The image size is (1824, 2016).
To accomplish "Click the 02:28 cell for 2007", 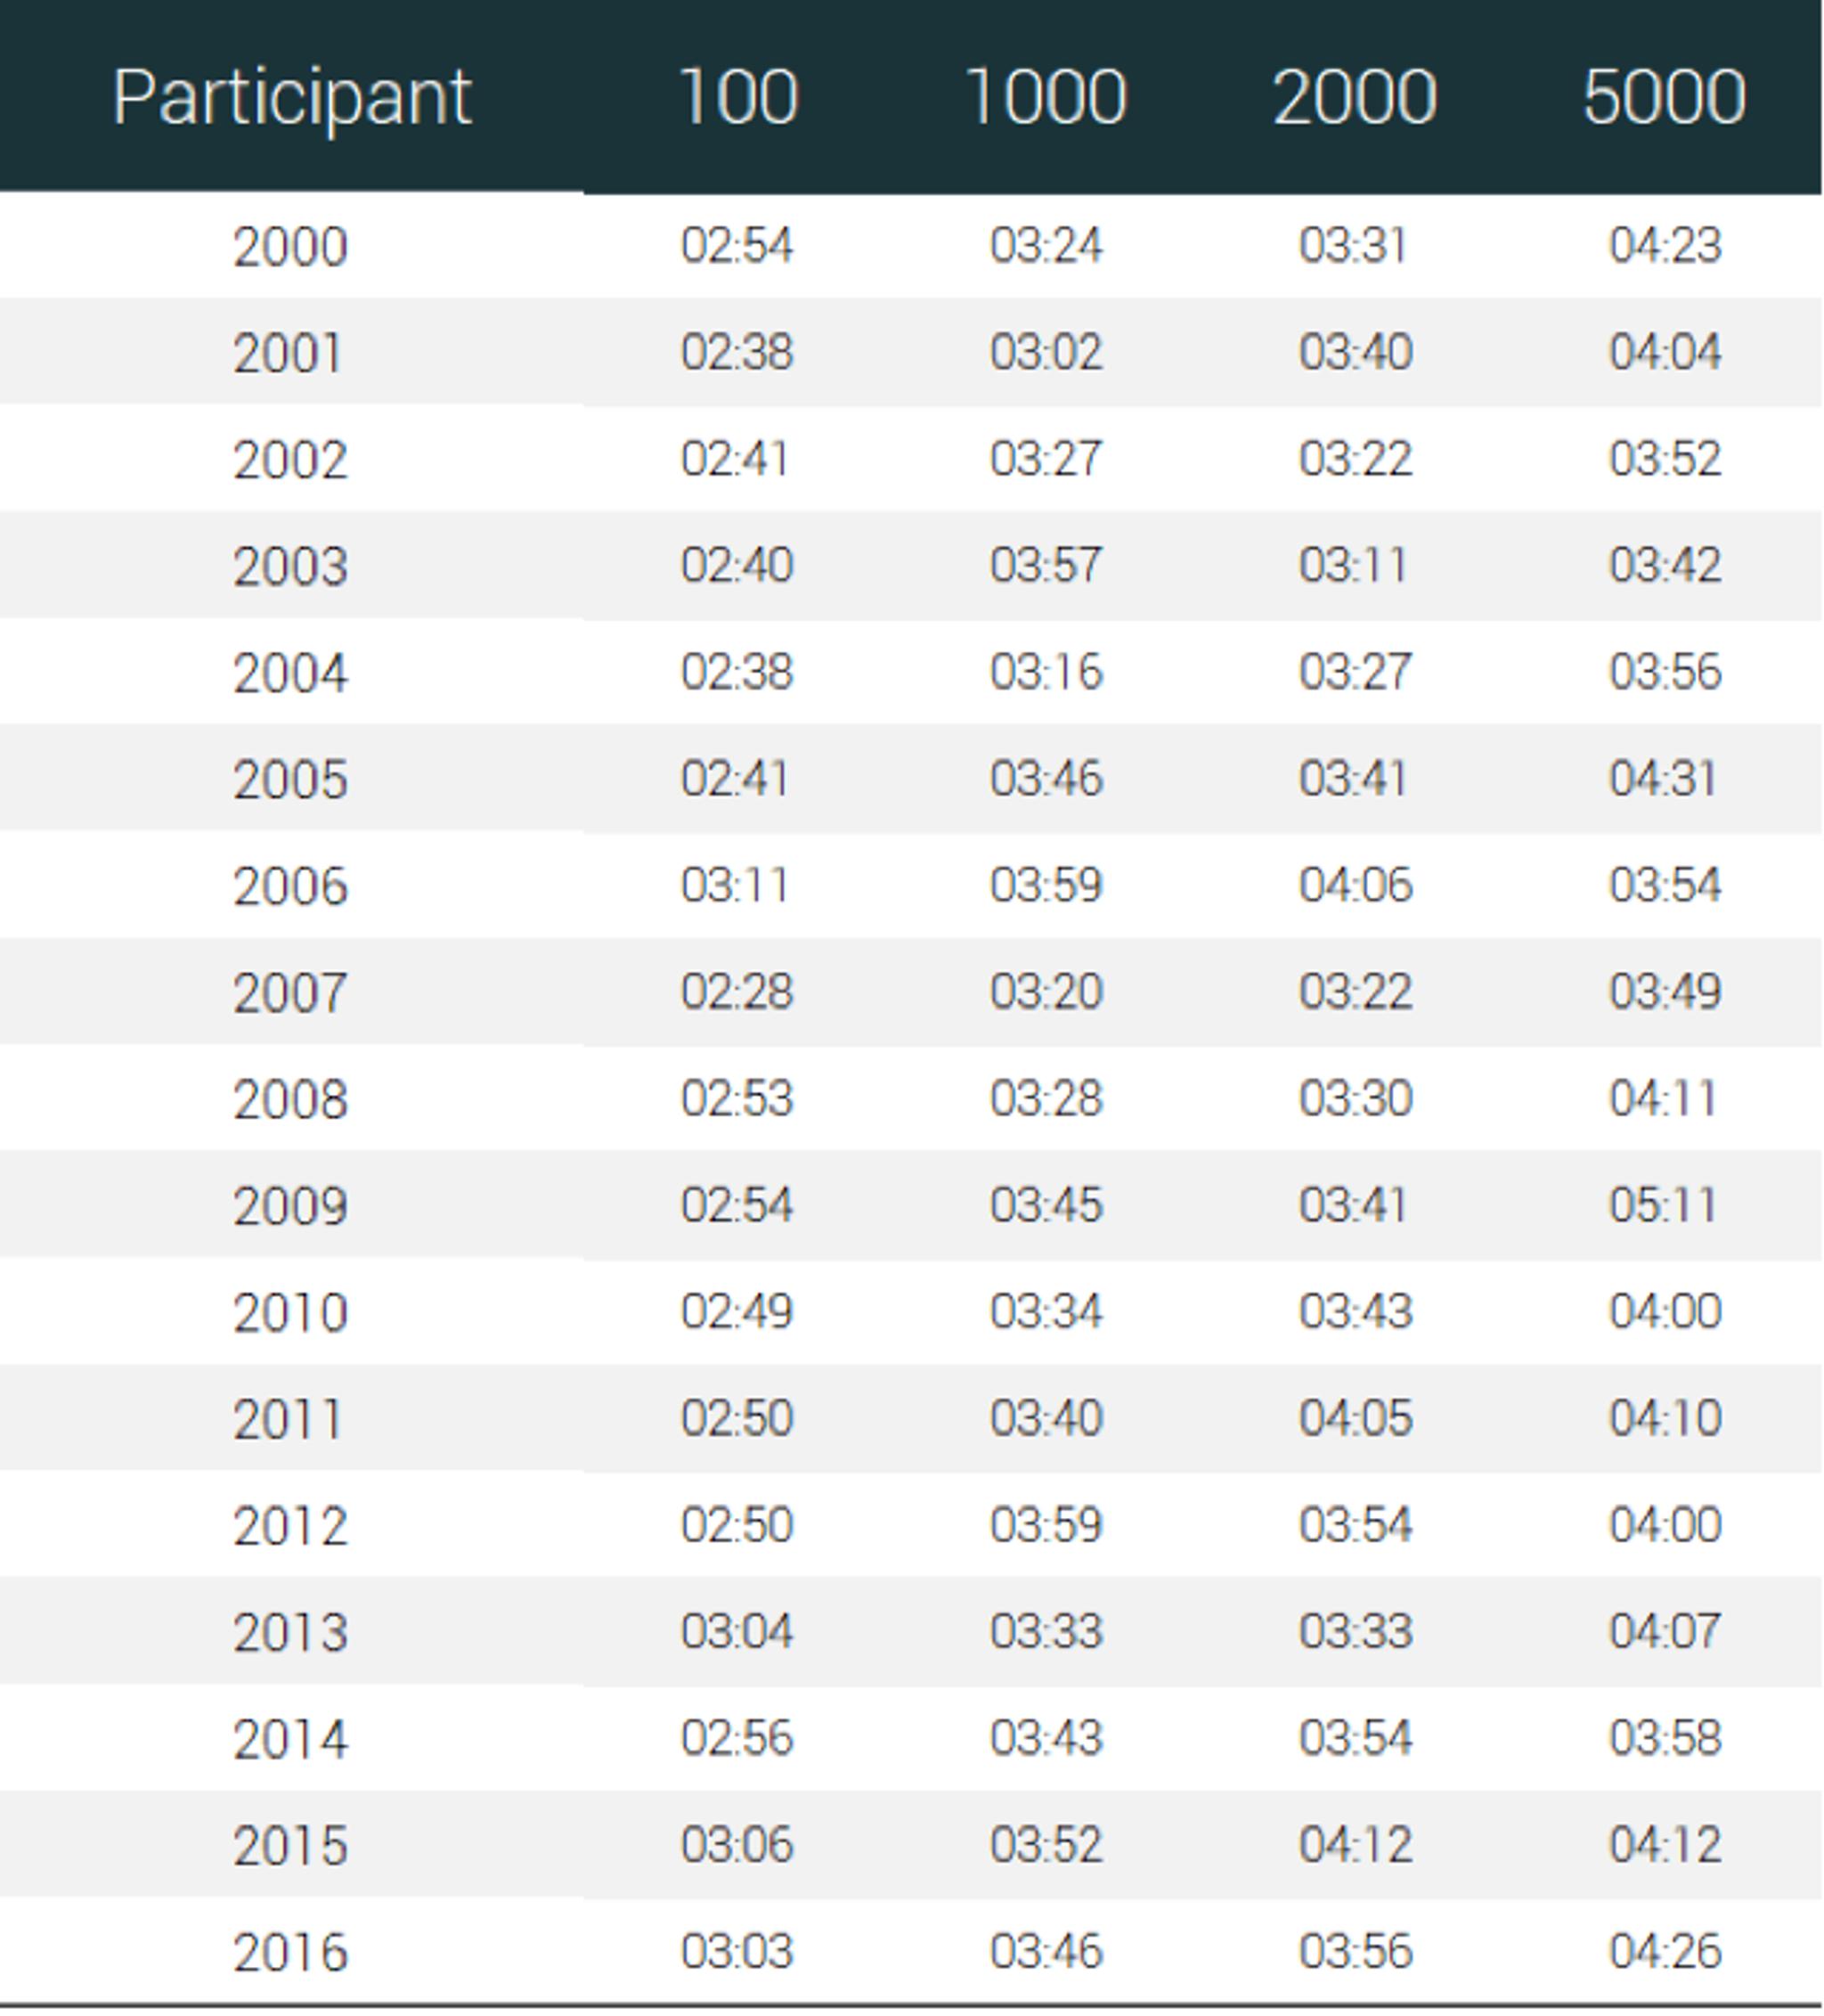I will click(737, 992).
